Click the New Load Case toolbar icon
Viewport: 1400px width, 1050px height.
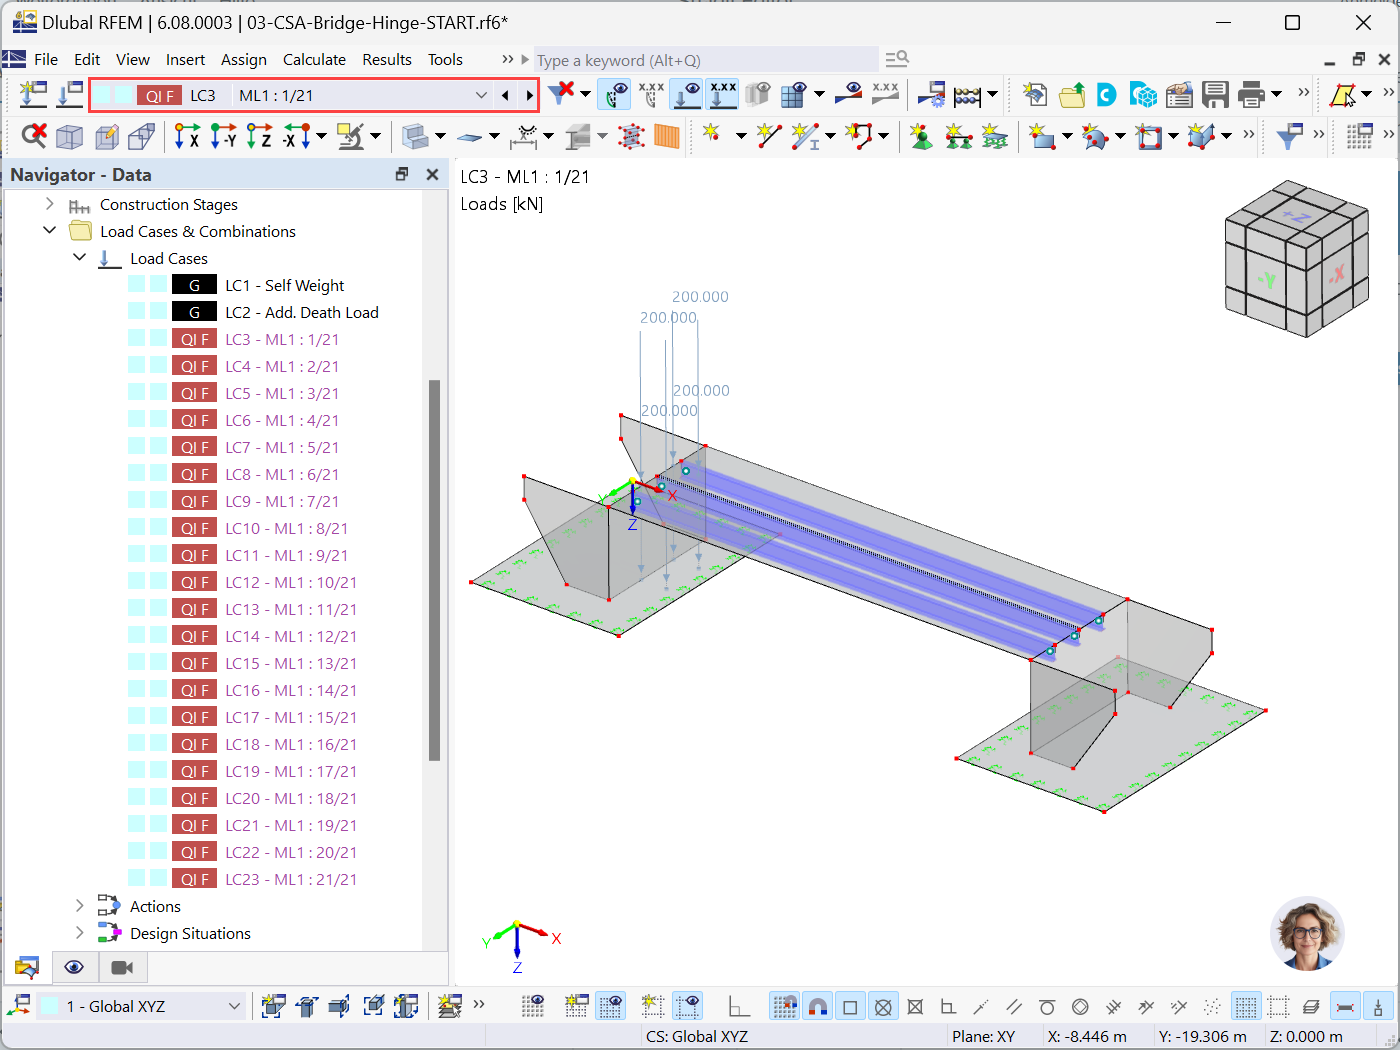coord(33,95)
